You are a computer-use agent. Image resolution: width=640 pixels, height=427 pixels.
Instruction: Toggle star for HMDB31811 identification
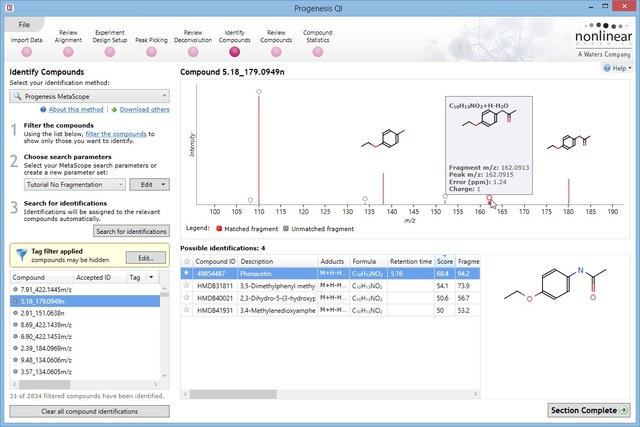[187, 285]
